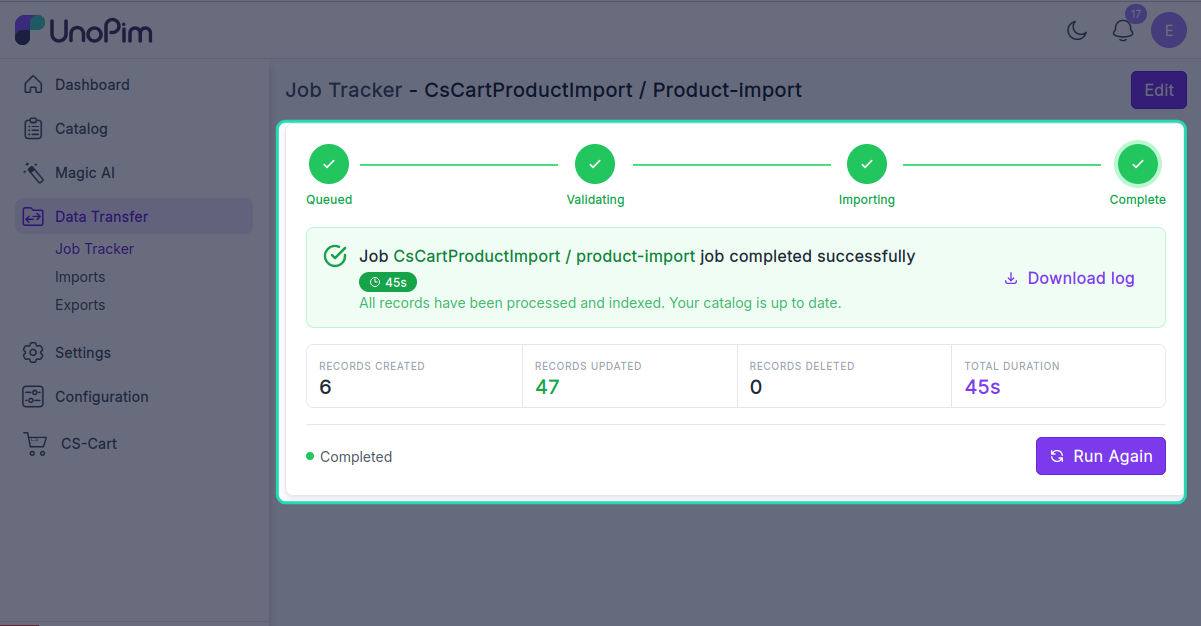This screenshot has width=1201, height=626.
Task: Click Total Duration value 45s
Action: point(982,387)
